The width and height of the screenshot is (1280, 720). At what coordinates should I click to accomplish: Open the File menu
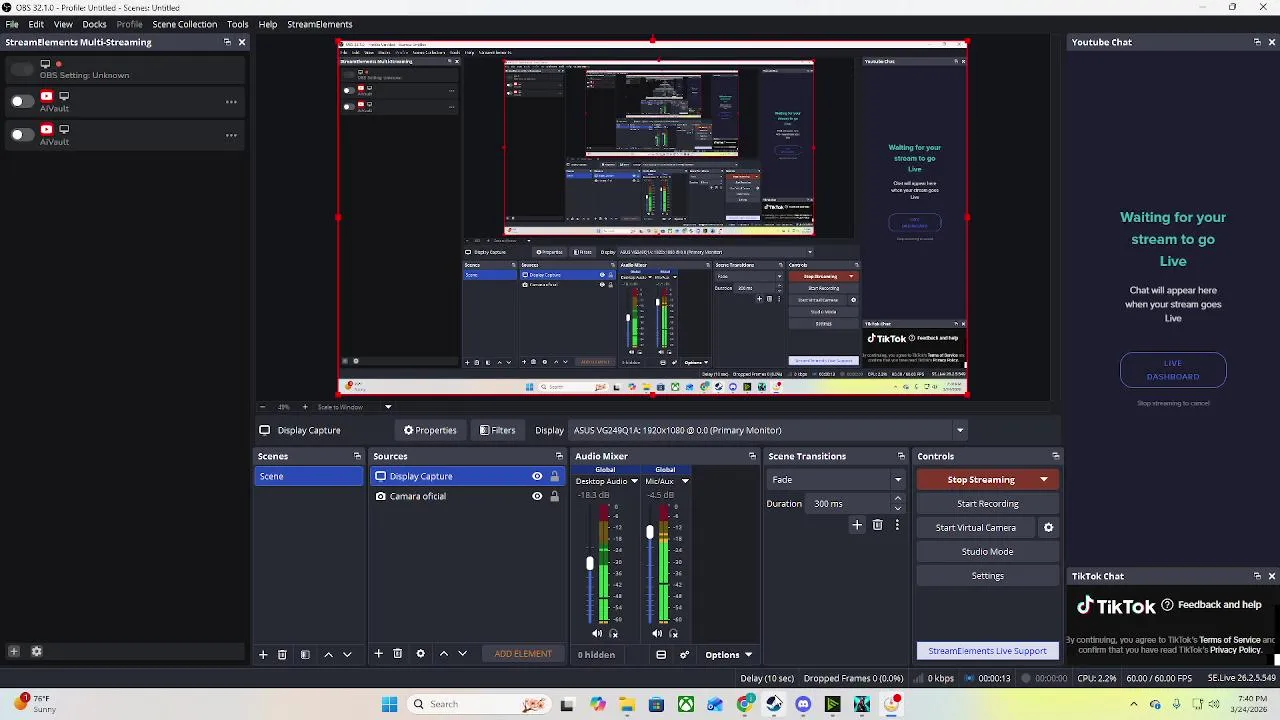[x=12, y=24]
